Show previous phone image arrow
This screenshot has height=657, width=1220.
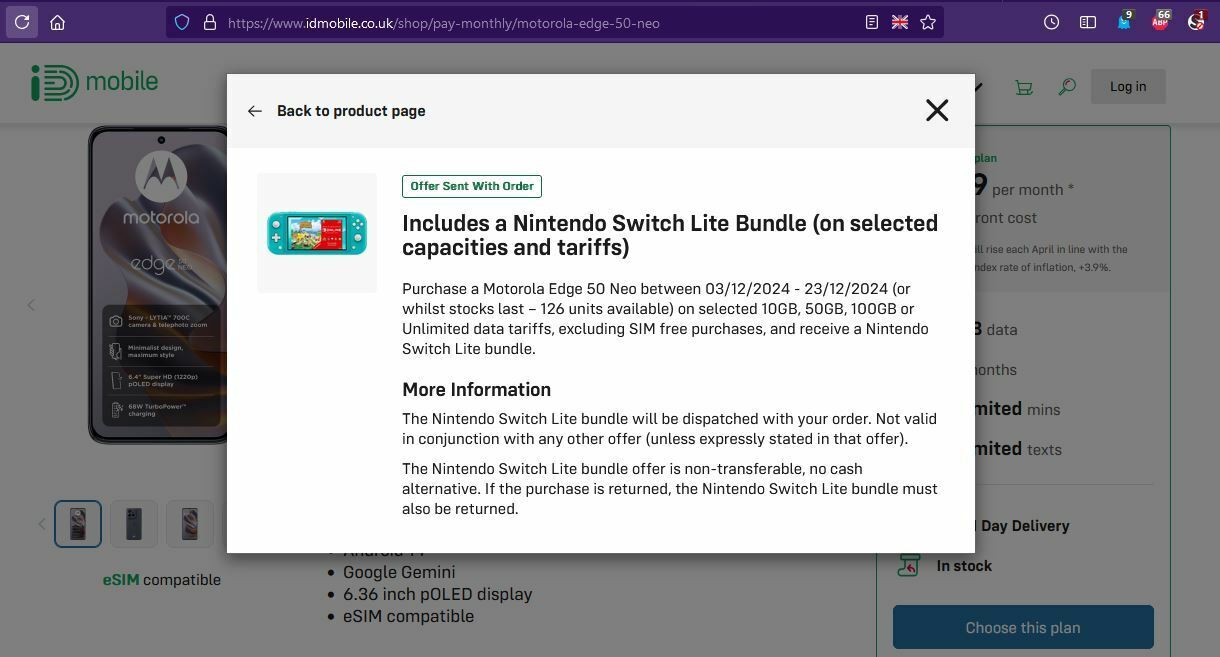pyautogui.click(x=31, y=305)
